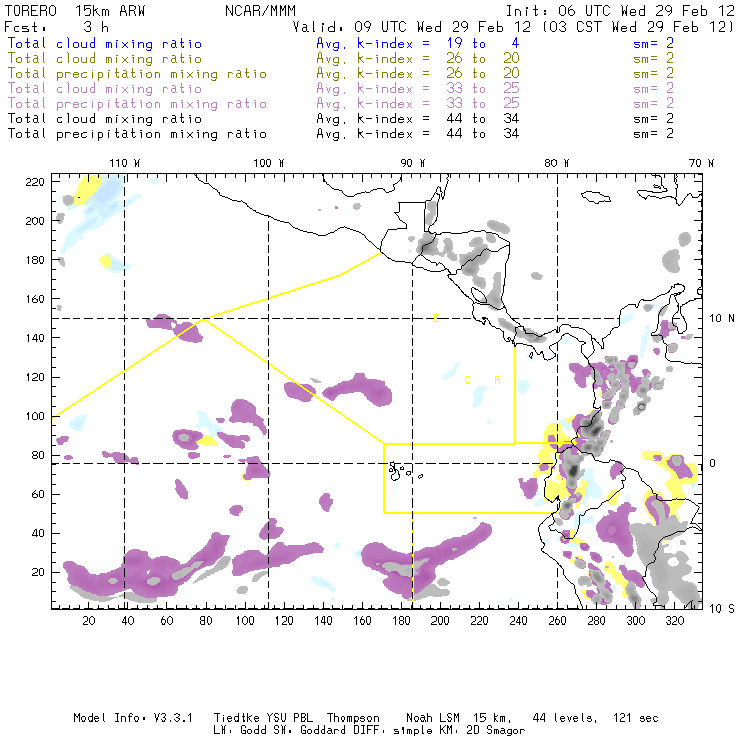This screenshot has width=740, height=740.
Task: Click the "10 N" latitude label
Action: pyautogui.click(x=722, y=319)
